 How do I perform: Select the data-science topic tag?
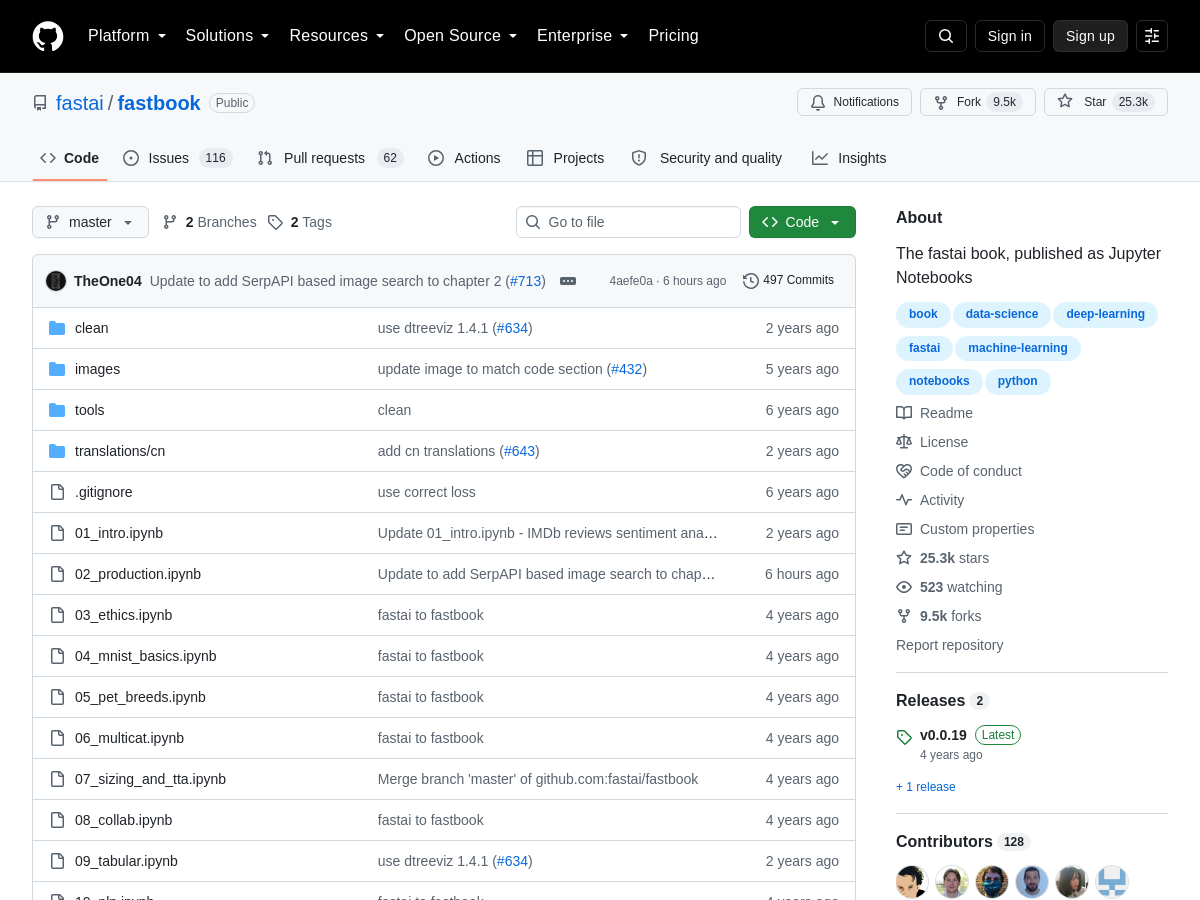point(1001,314)
